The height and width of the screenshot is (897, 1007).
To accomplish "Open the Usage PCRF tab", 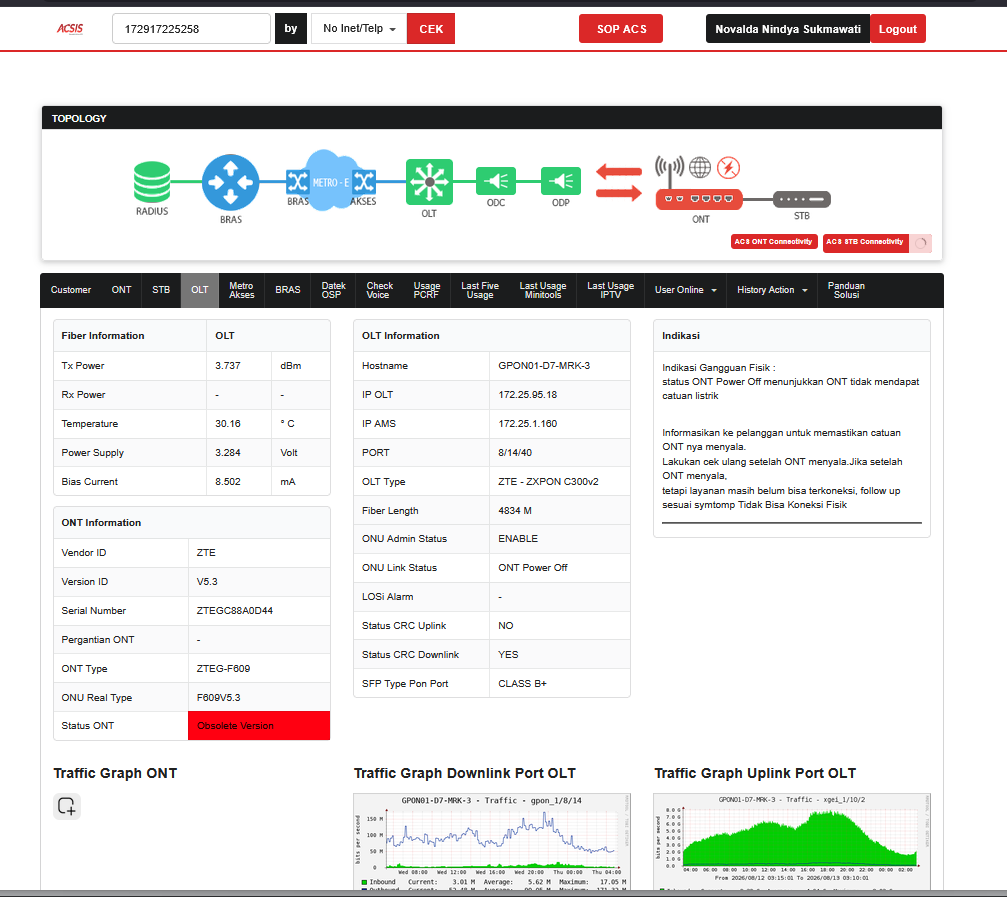I will (x=426, y=290).
